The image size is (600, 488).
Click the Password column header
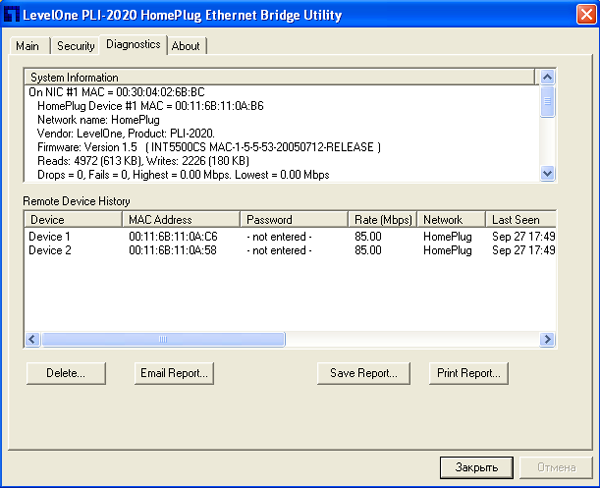point(294,220)
